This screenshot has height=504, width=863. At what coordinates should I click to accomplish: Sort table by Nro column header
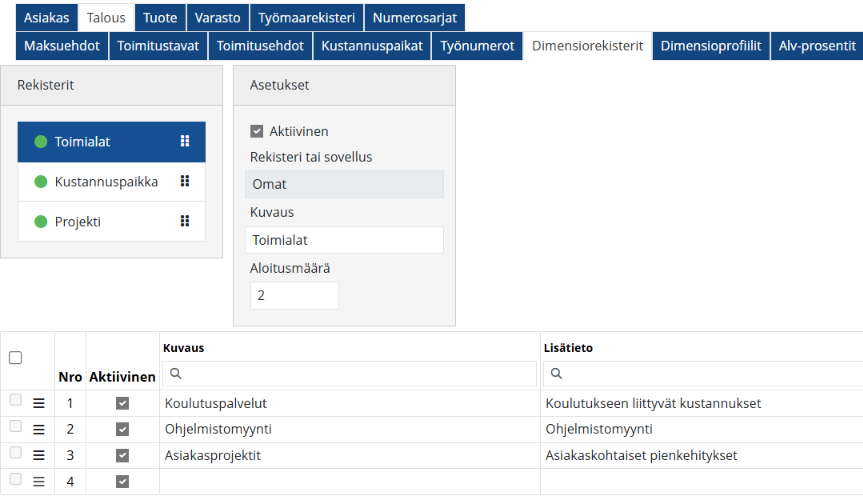[70, 377]
